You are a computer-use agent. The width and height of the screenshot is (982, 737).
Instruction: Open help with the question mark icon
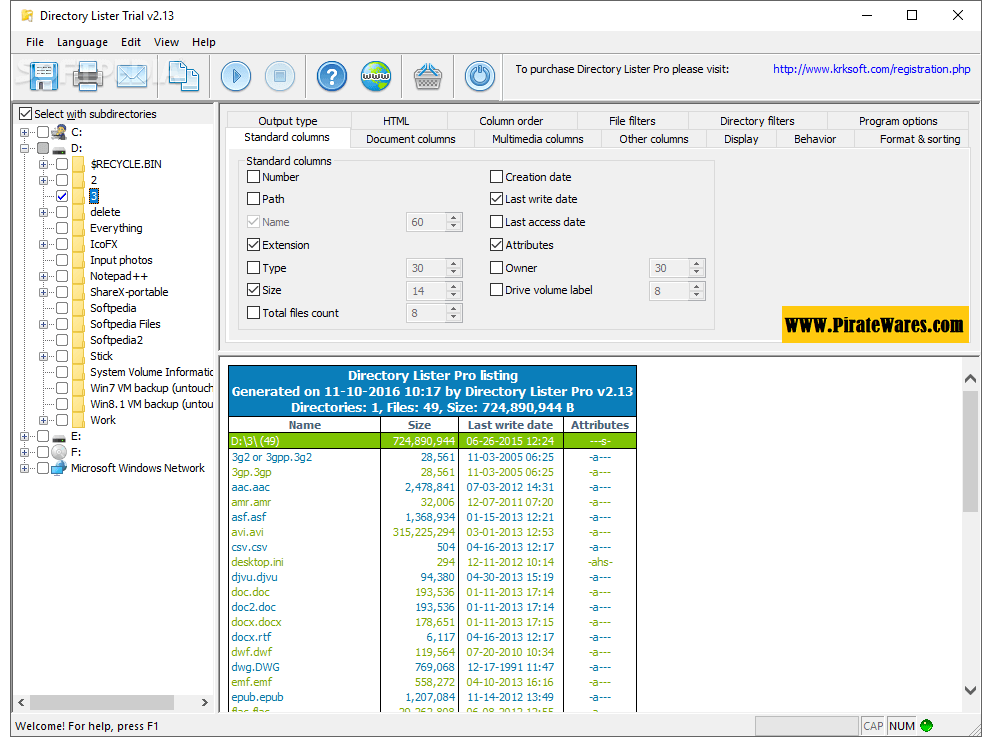tap(332, 76)
